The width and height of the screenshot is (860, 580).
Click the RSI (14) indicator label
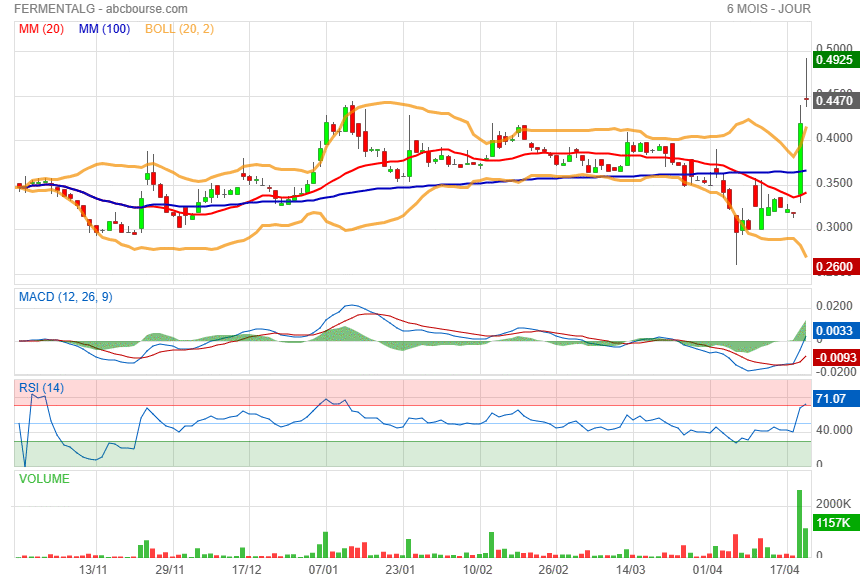pyautogui.click(x=42, y=388)
